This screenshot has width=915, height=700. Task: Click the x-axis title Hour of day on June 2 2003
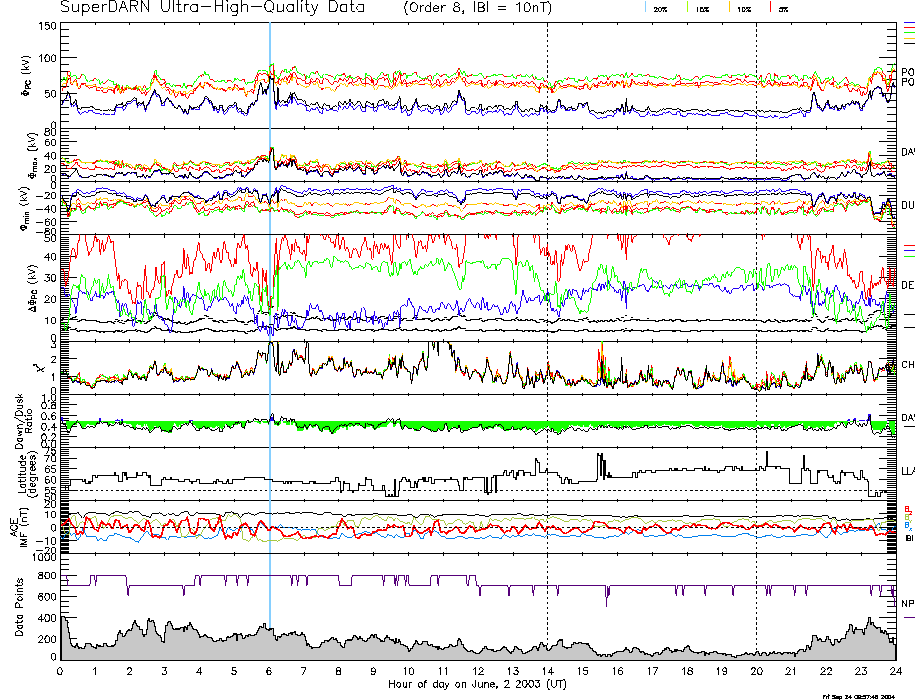pyautogui.click(x=476, y=684)
